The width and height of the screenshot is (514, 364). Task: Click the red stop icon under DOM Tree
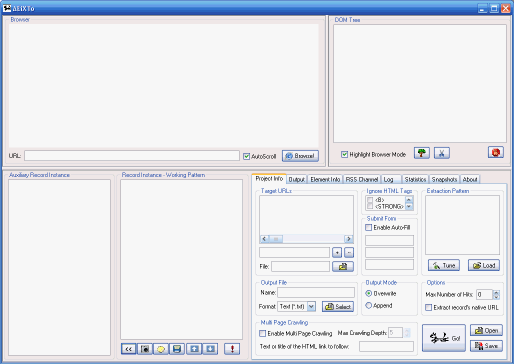tap(496, 152)
